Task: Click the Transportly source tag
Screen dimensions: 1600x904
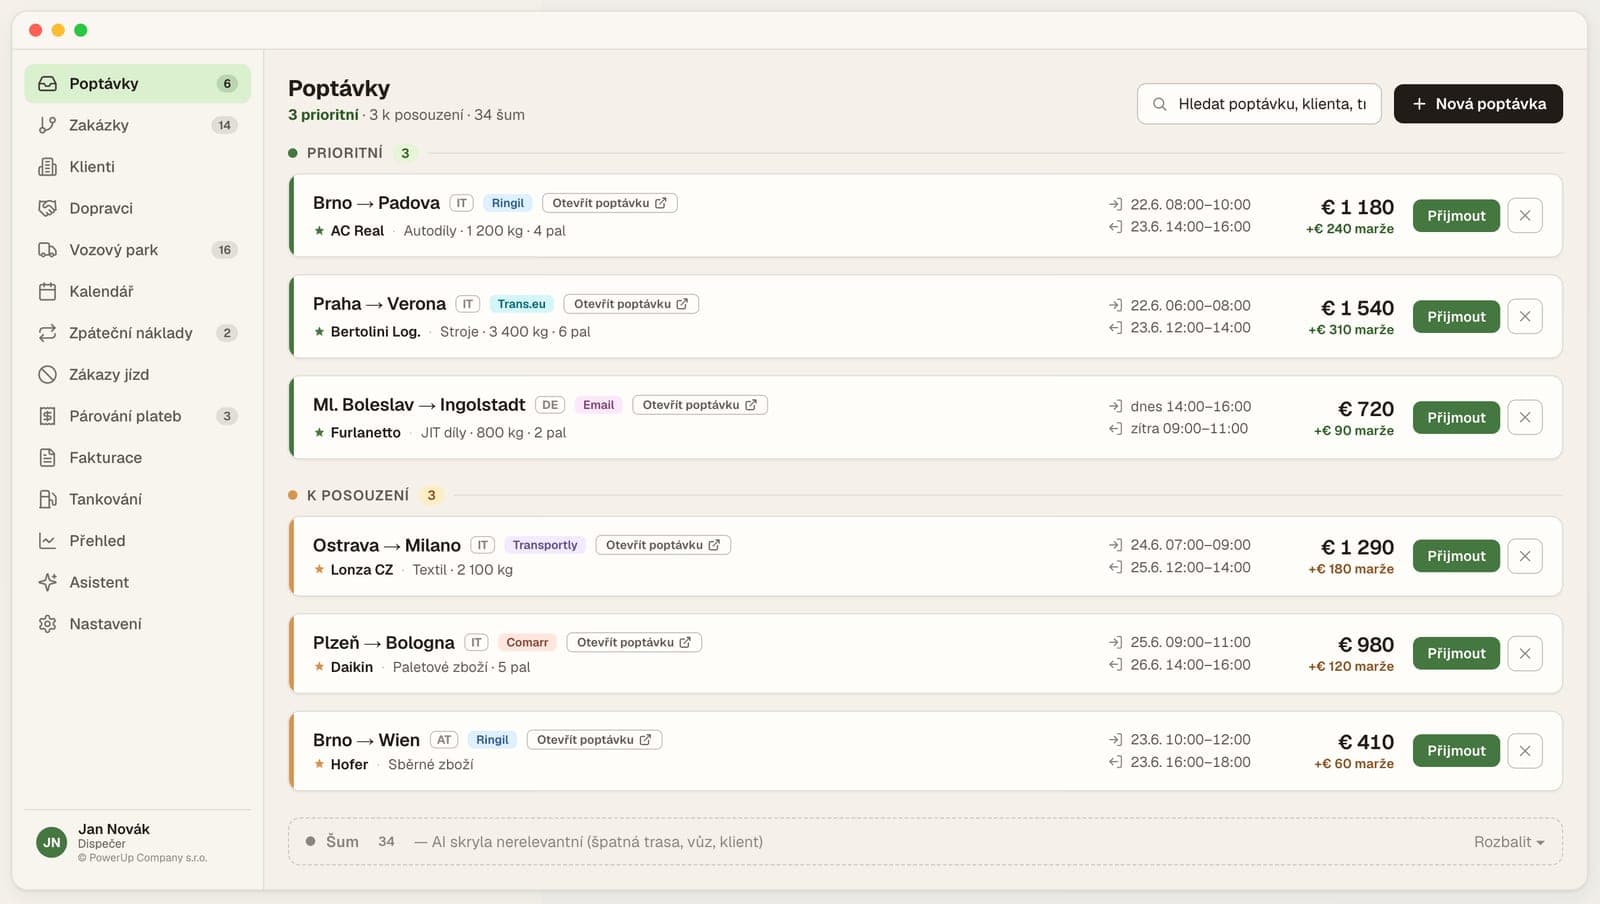Action: click(545, 545)
